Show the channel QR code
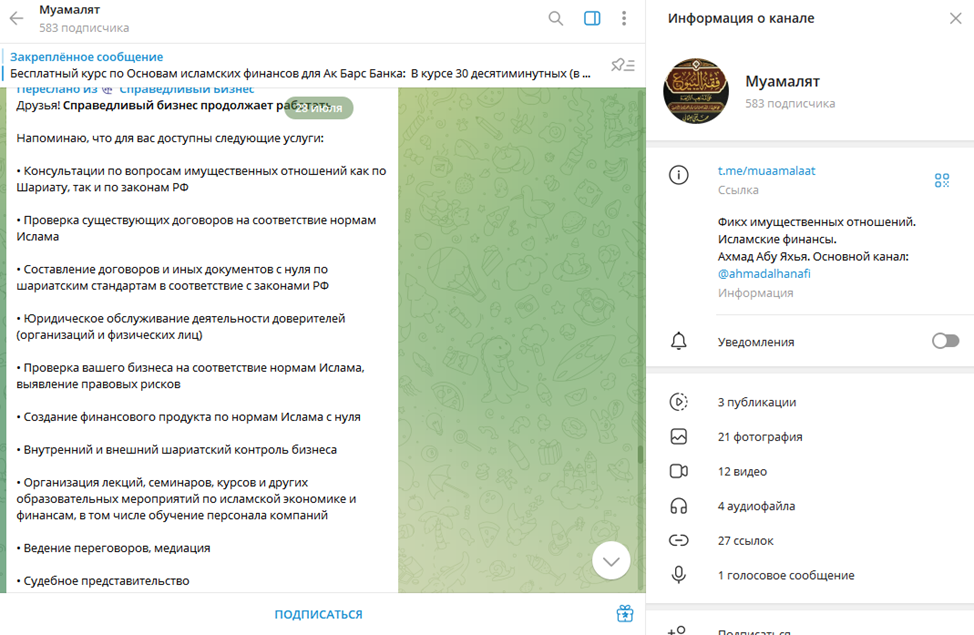Viewport: 974px width, 635px height. click(942, 180)
